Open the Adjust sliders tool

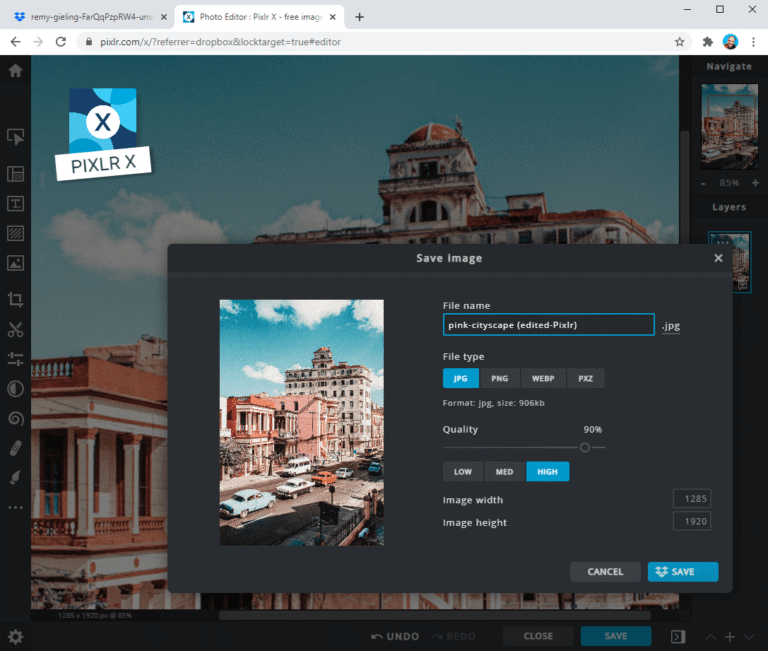pos(15,359)
